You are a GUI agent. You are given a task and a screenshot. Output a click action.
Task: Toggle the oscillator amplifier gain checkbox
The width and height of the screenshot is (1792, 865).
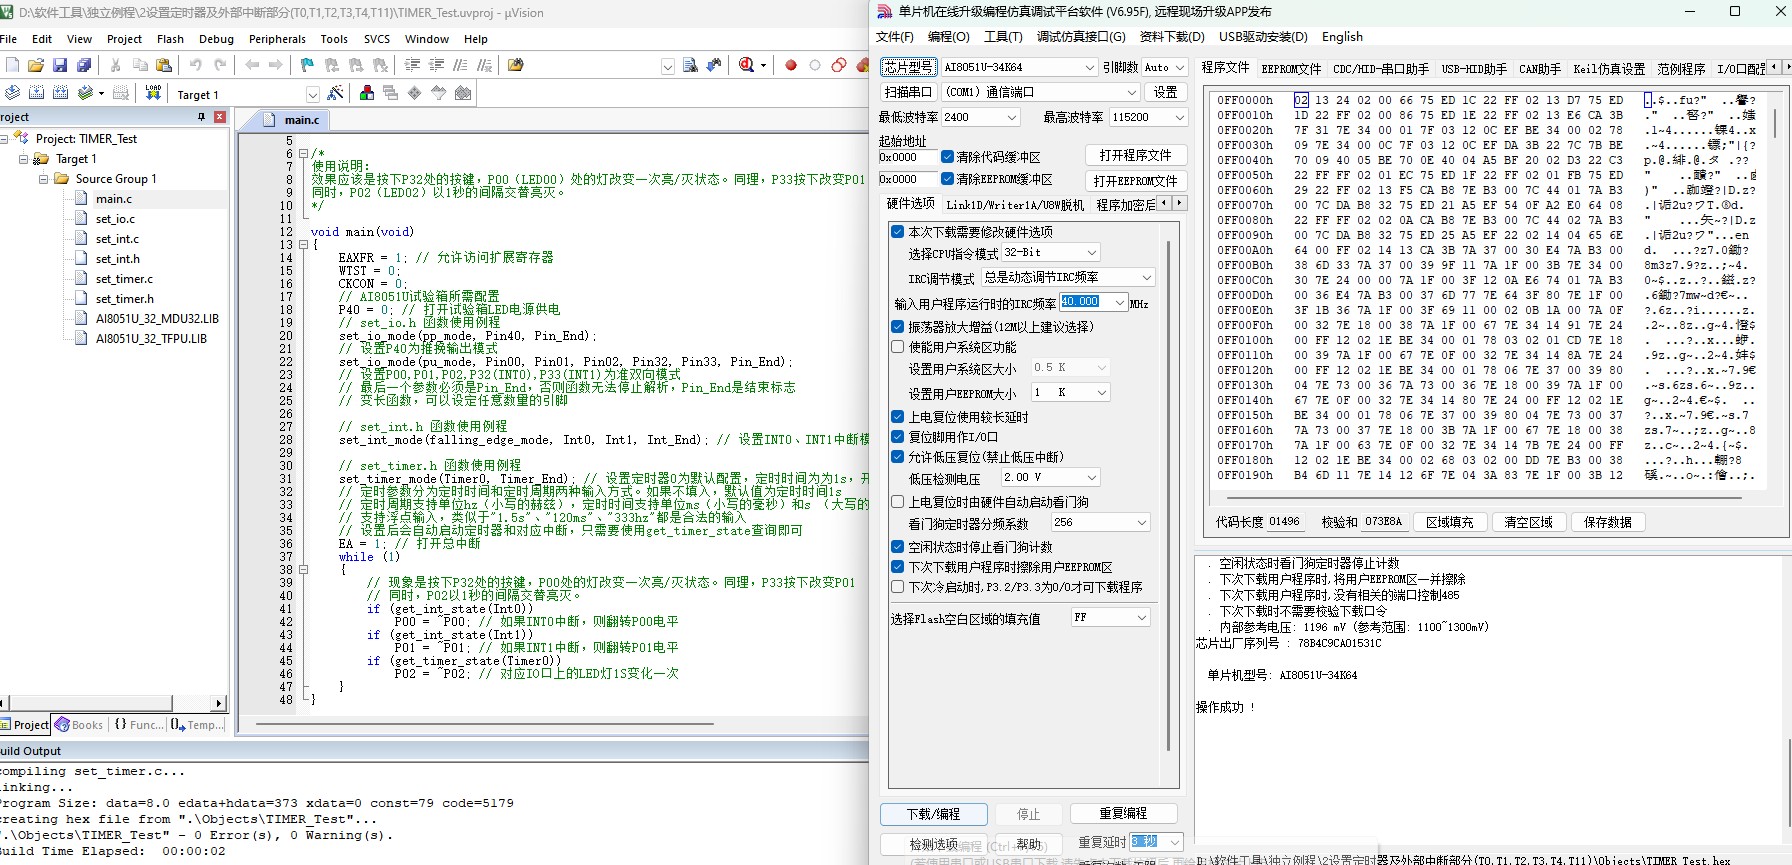pyautogui.click(x=897, y=326)
